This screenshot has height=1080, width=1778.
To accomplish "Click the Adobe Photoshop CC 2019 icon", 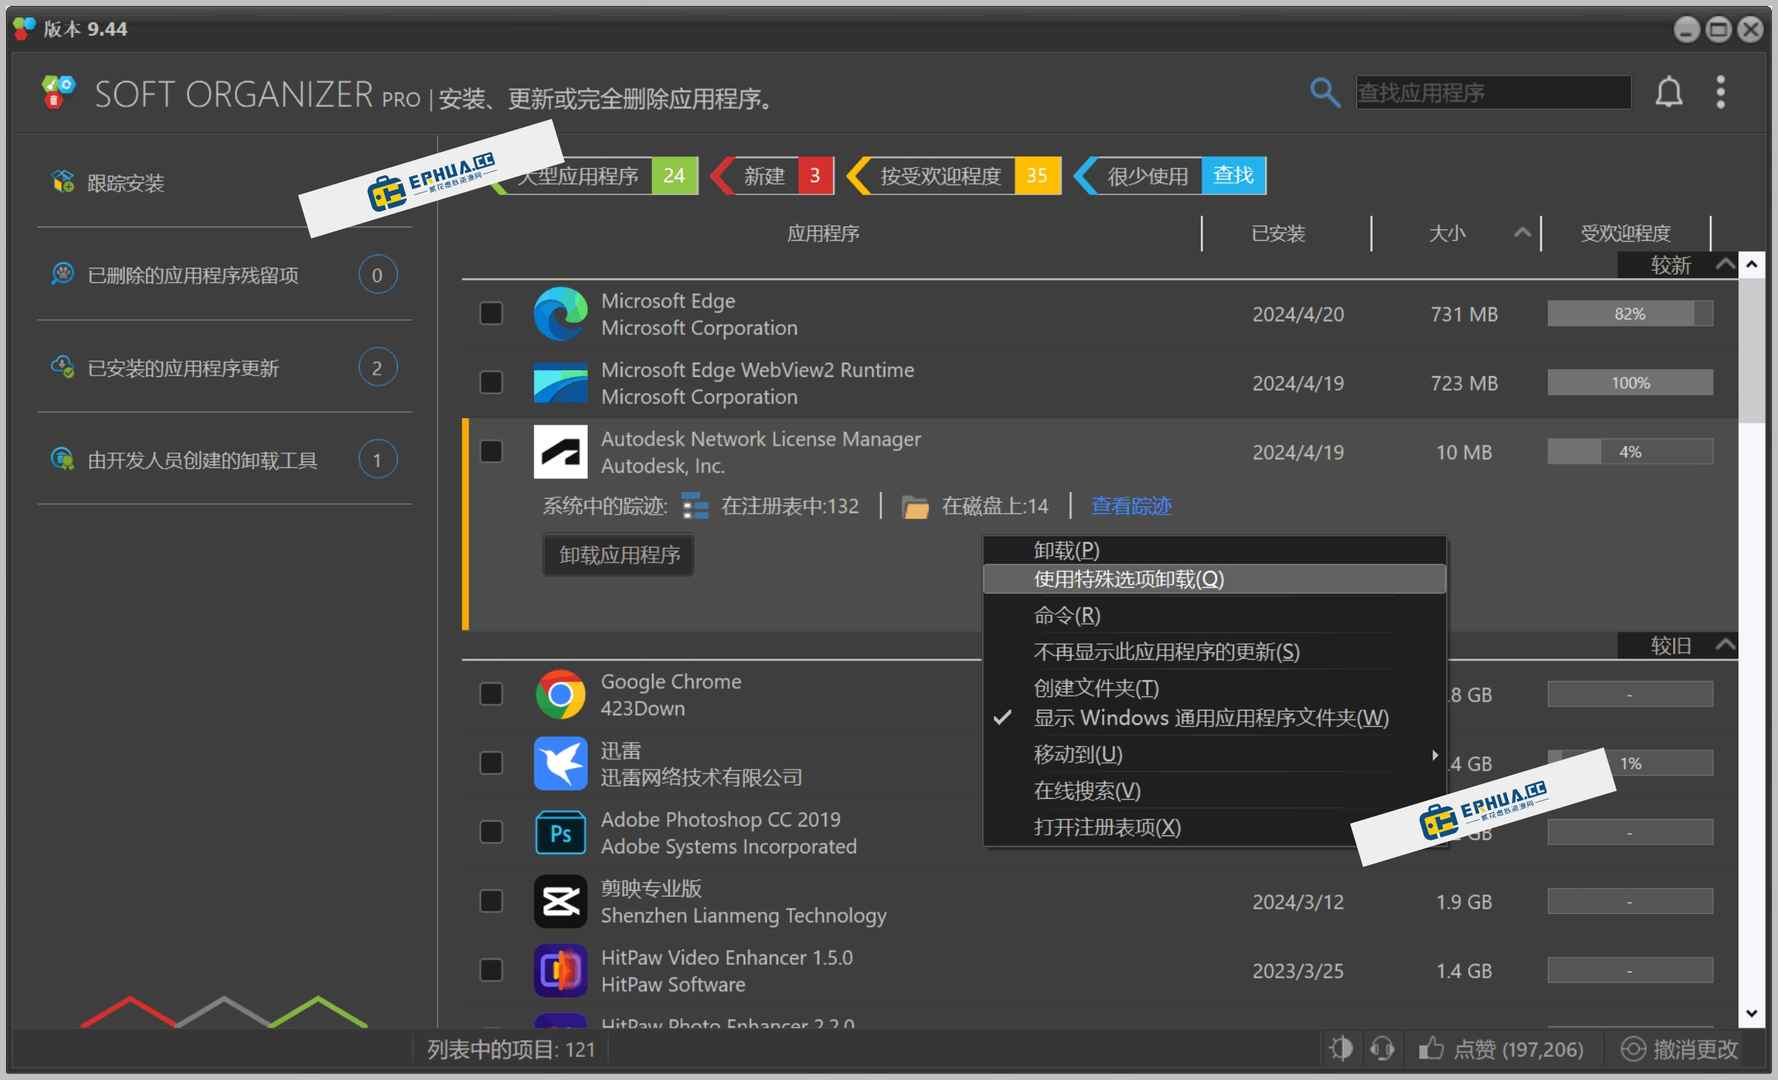I will [x=560, y=832].
